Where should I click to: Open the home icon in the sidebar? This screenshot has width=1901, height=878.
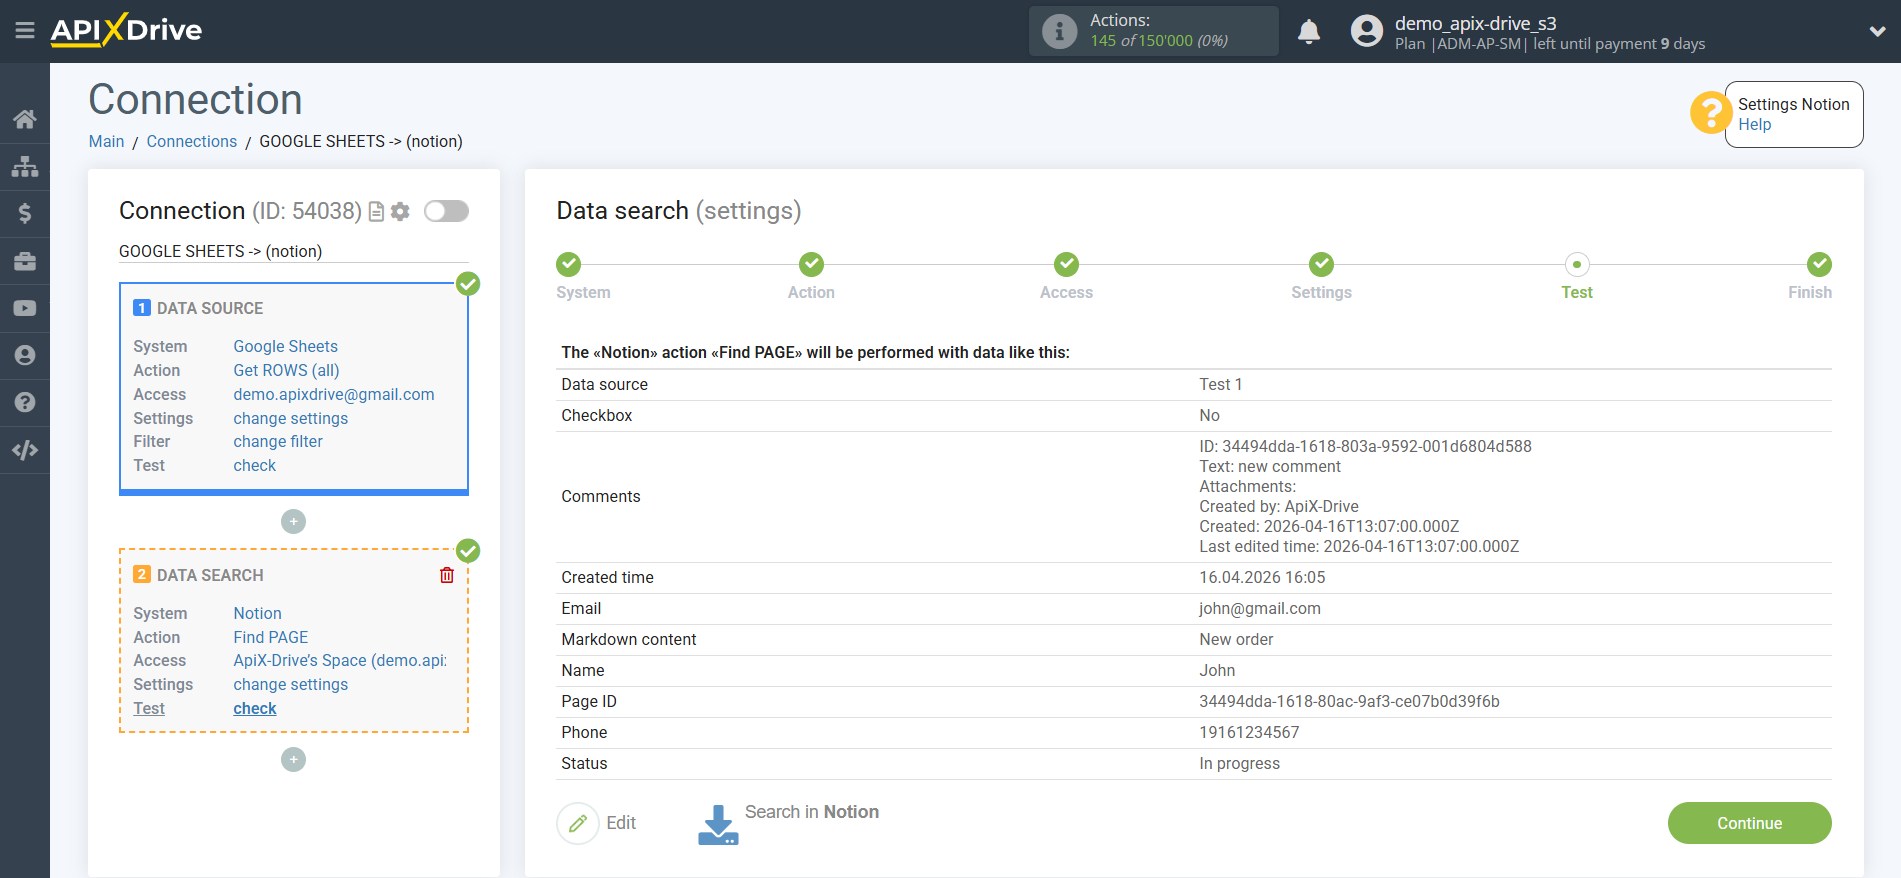pyautogui.click(x=25, y=119)
